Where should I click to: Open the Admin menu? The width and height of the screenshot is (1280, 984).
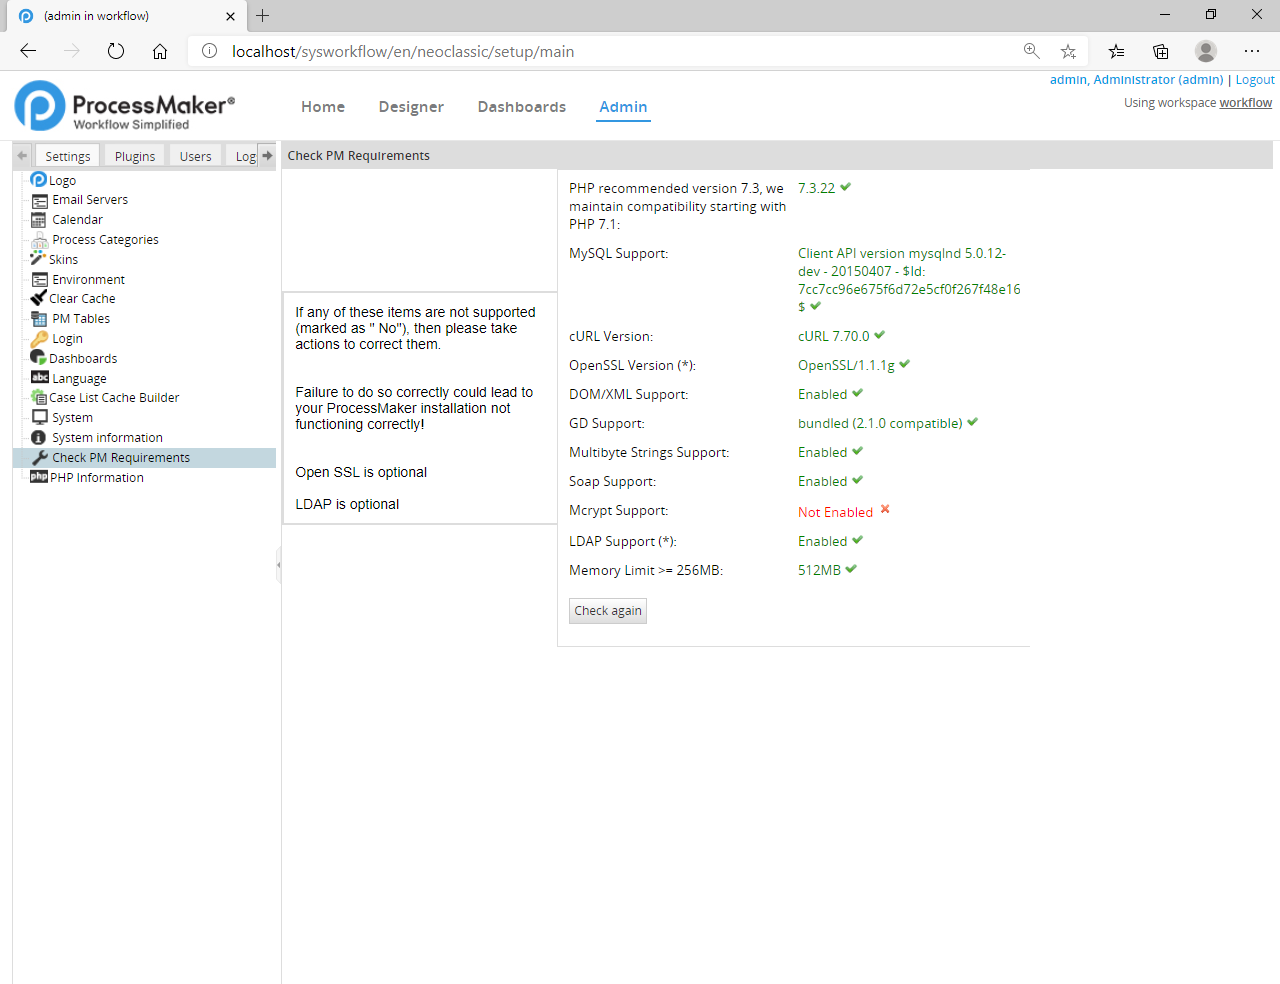tap(623, 107)
